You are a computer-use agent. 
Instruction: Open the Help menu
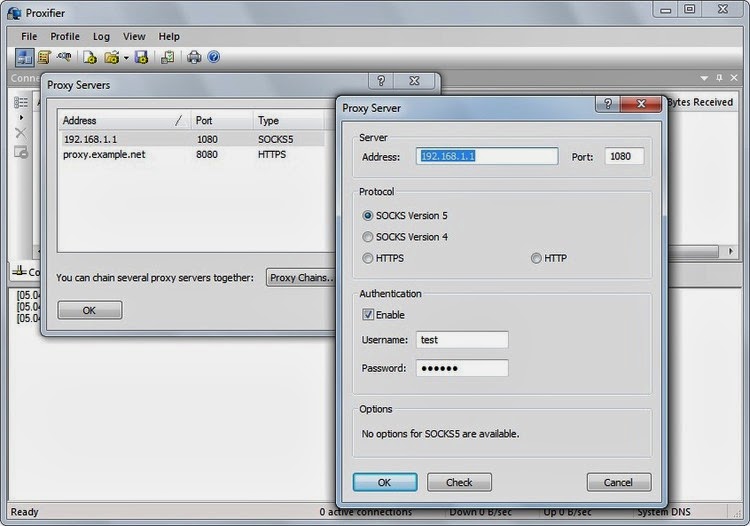click(169, 36)
